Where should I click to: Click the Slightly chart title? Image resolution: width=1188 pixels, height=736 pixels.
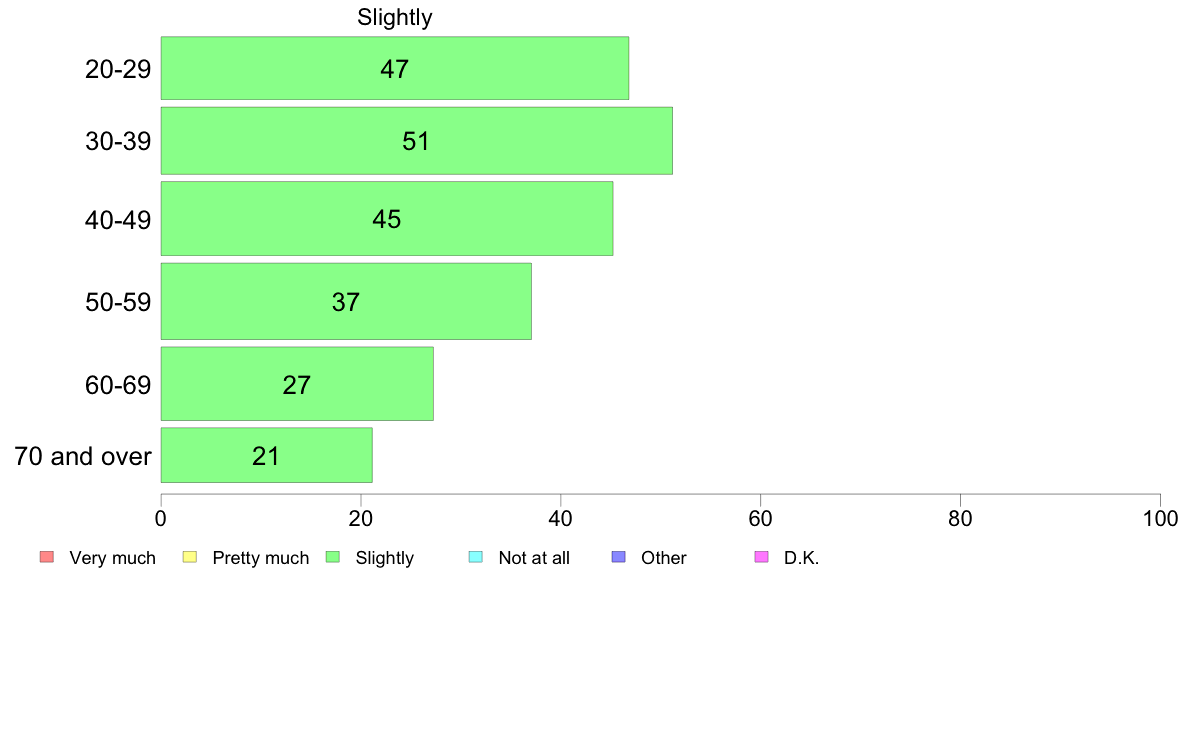394,18
